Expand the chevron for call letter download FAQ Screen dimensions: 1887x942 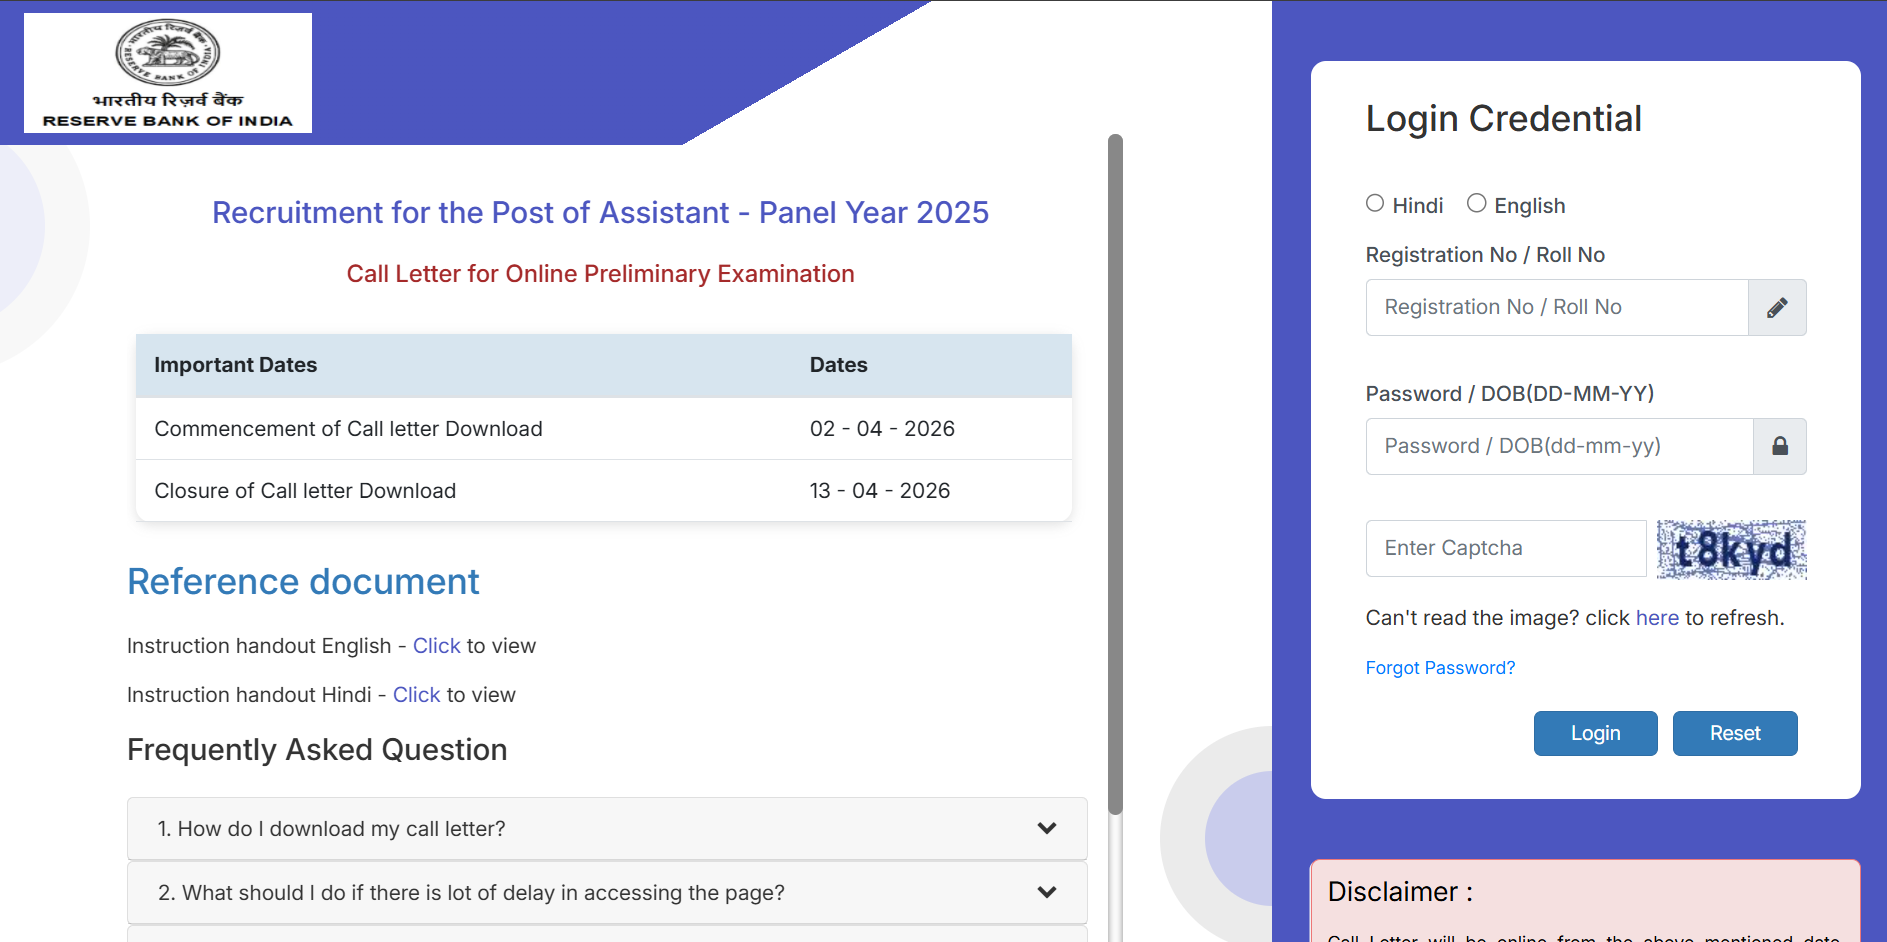click(1047, 828)
